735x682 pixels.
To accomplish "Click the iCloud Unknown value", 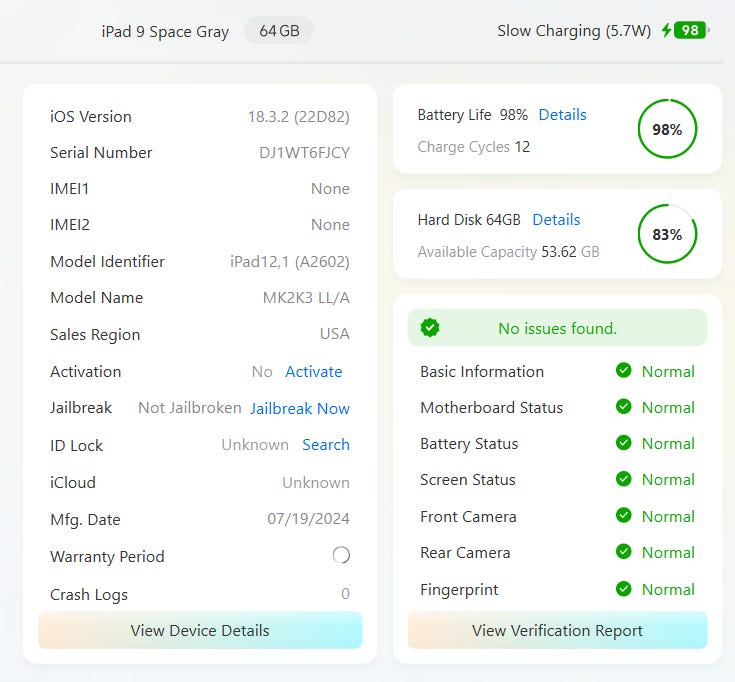I will 316,483.
